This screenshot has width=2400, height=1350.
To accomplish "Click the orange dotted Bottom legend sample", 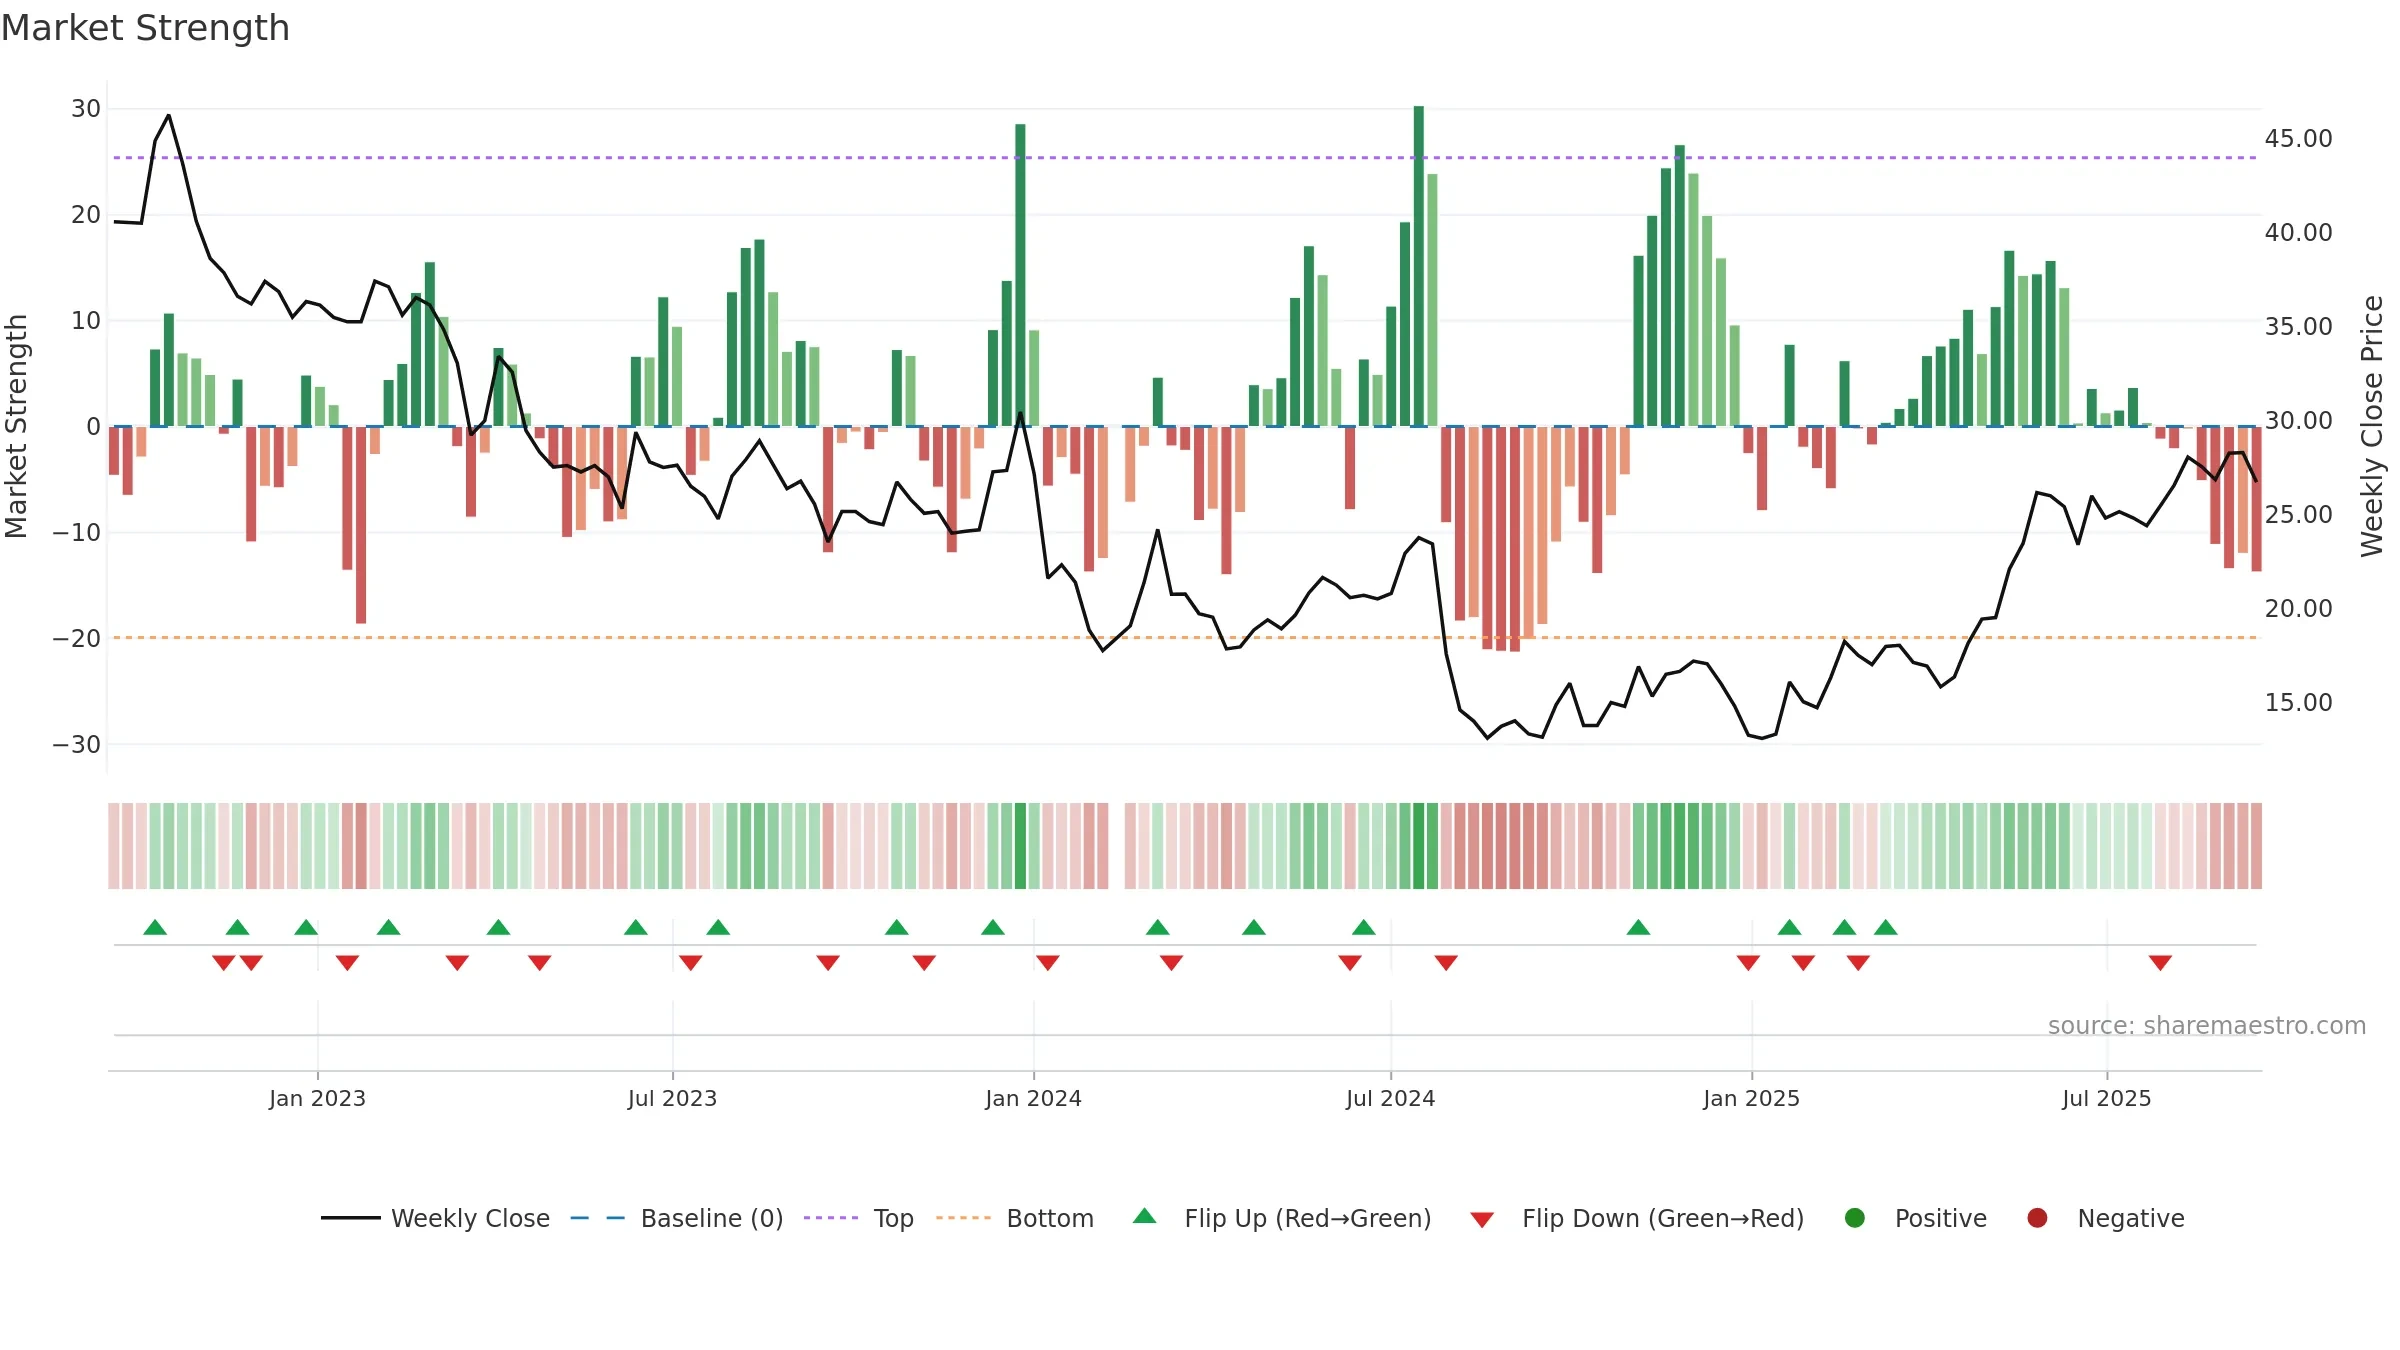I will pyautogui.click(x=963, y=1218).
